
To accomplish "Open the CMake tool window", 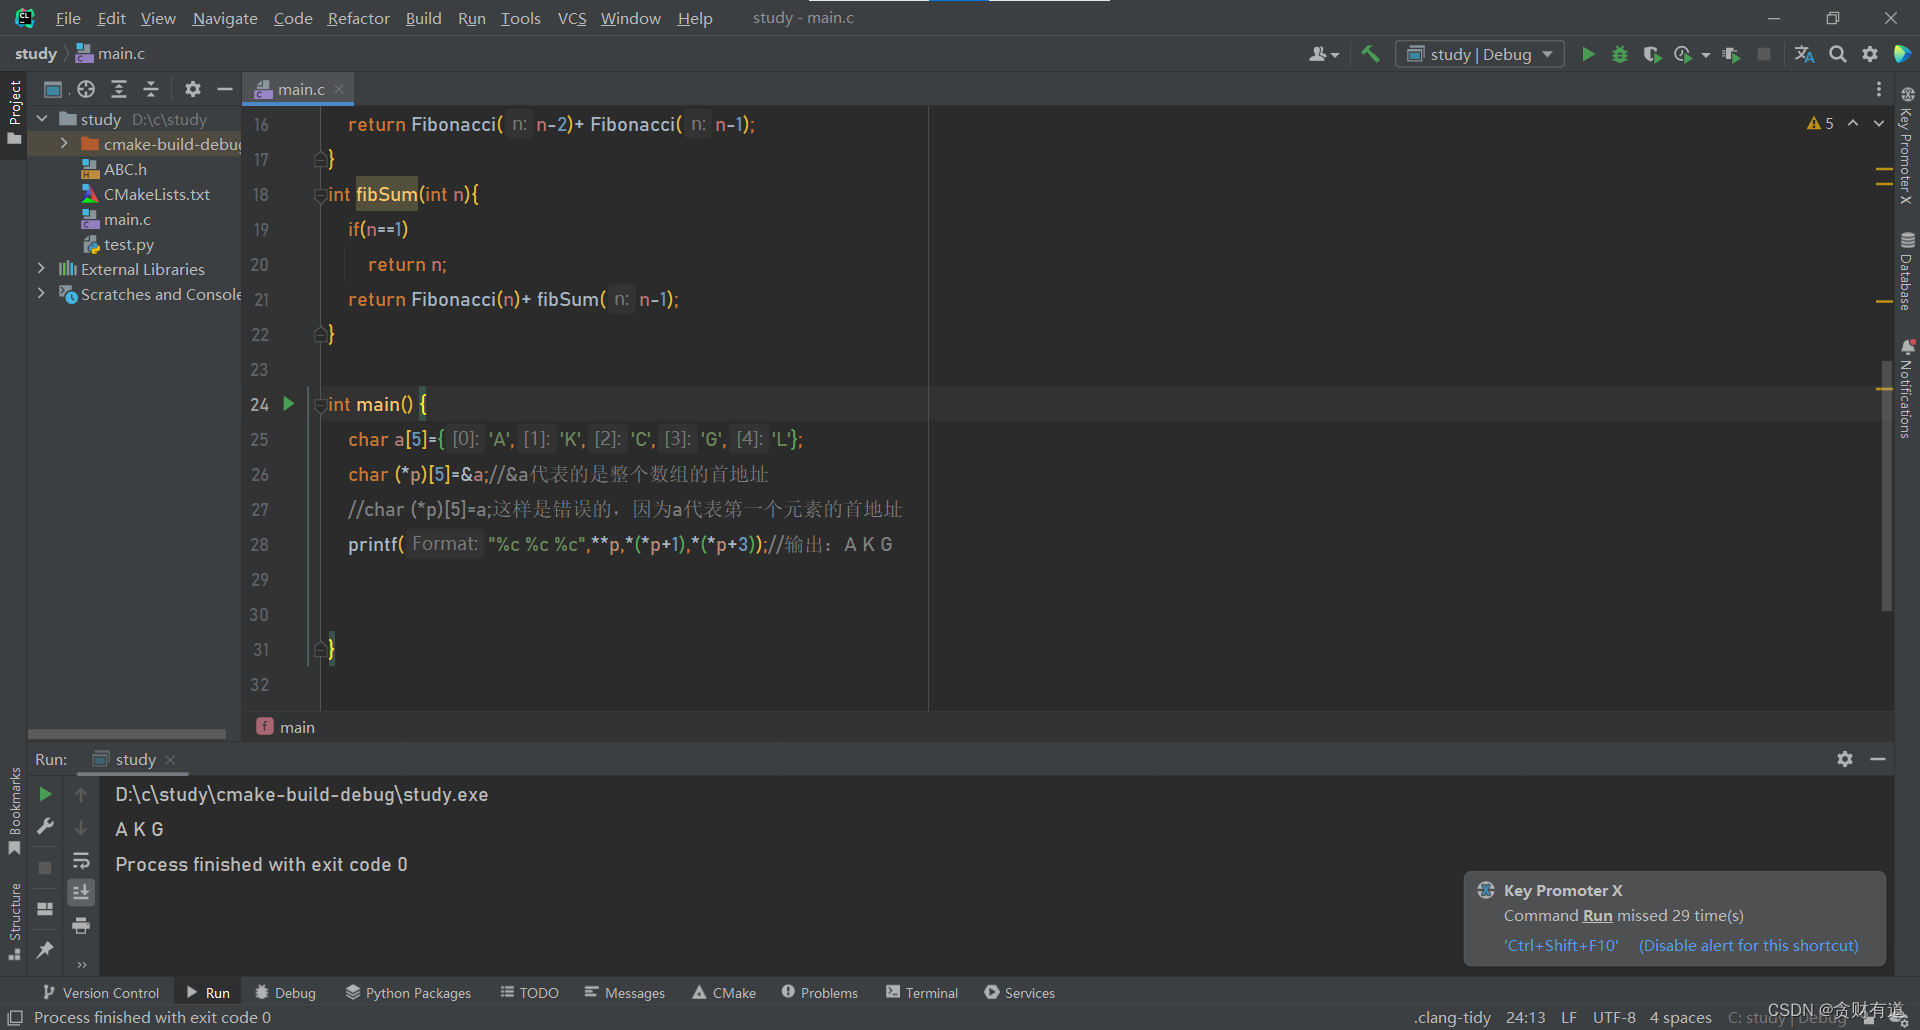I will tap(724, 992).
